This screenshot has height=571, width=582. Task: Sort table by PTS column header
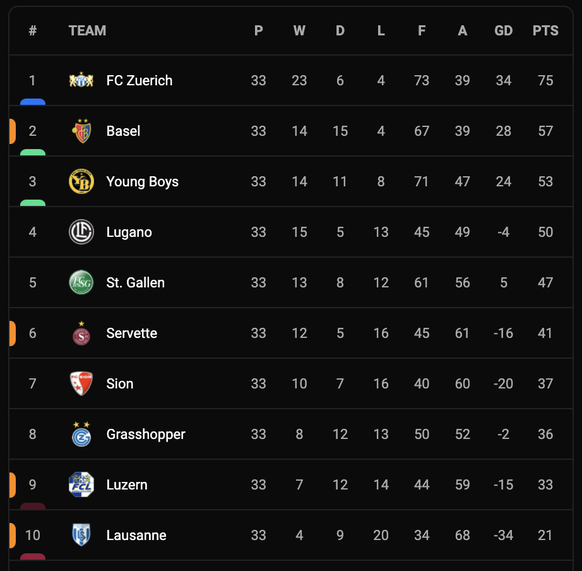[x=545, y=30]
